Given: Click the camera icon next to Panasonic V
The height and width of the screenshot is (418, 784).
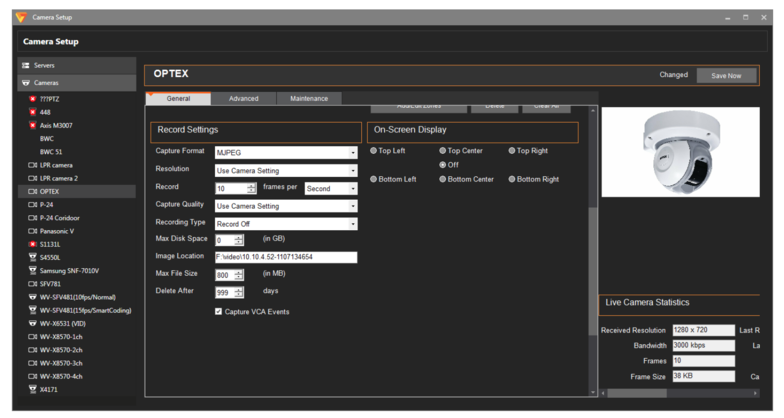Looking at the screenshot, I should (x=32, y=231).
